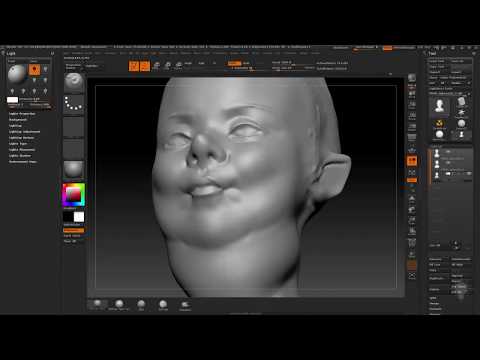Expand LightCap section
The image size is (480, 360).
pyautogui.click(x=15, y=126)
